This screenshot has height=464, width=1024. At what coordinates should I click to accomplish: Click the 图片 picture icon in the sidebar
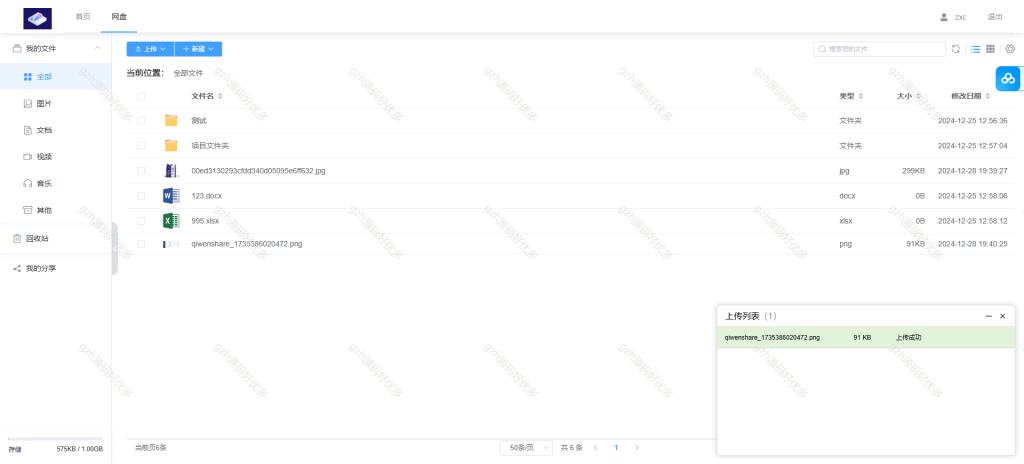(x=27, y=103)
